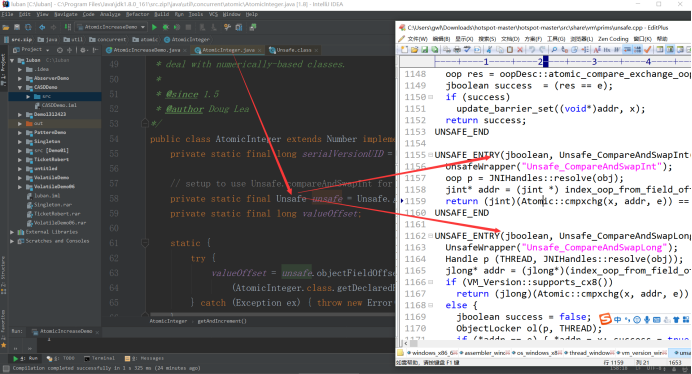Click Save green disk icon in EditPlus toolbar

click(425, 49)
